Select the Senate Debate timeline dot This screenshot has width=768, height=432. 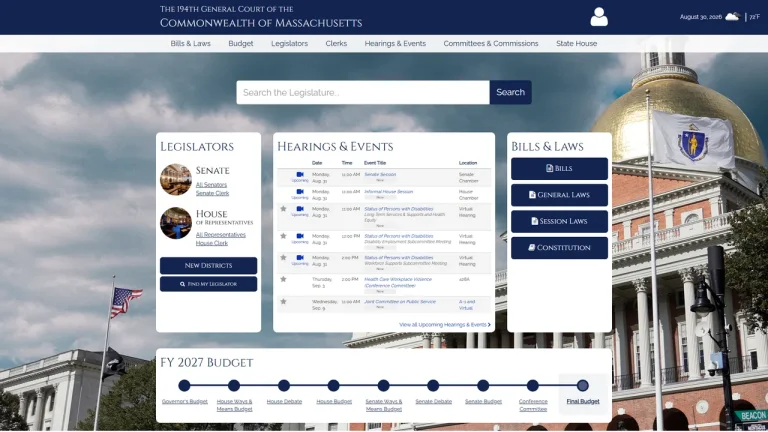pyautogui.click(x=433, y=385)
